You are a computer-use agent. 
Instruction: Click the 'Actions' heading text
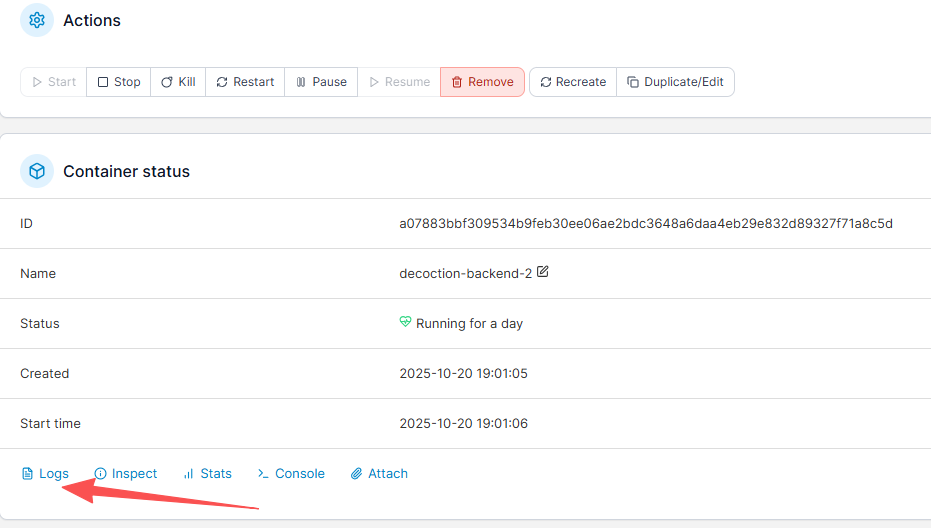[x=92, y=20]
